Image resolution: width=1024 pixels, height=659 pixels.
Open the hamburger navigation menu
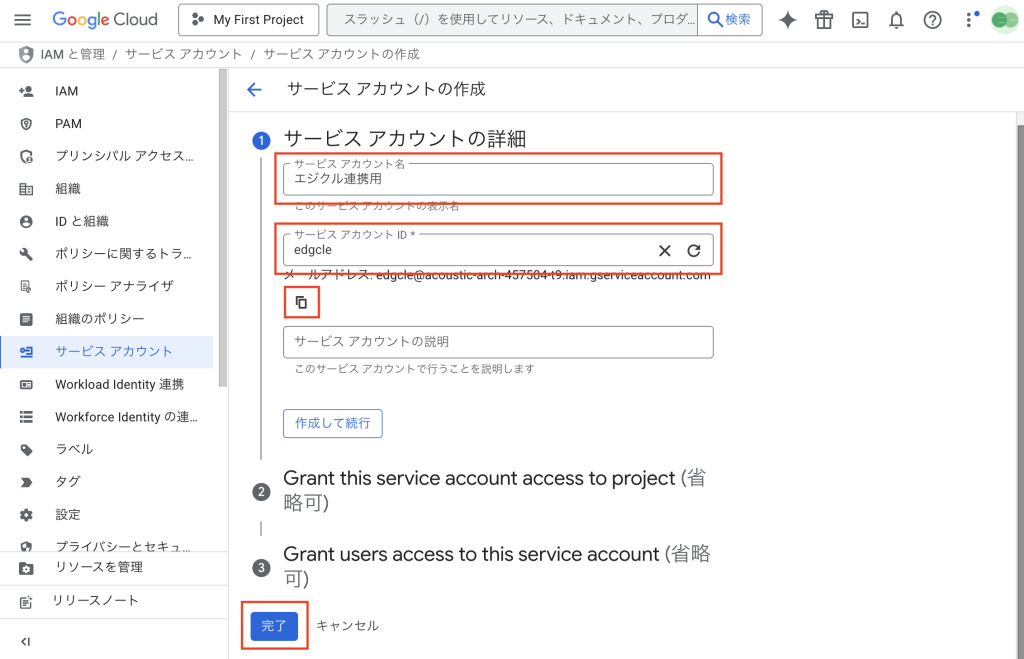(23, 20)
